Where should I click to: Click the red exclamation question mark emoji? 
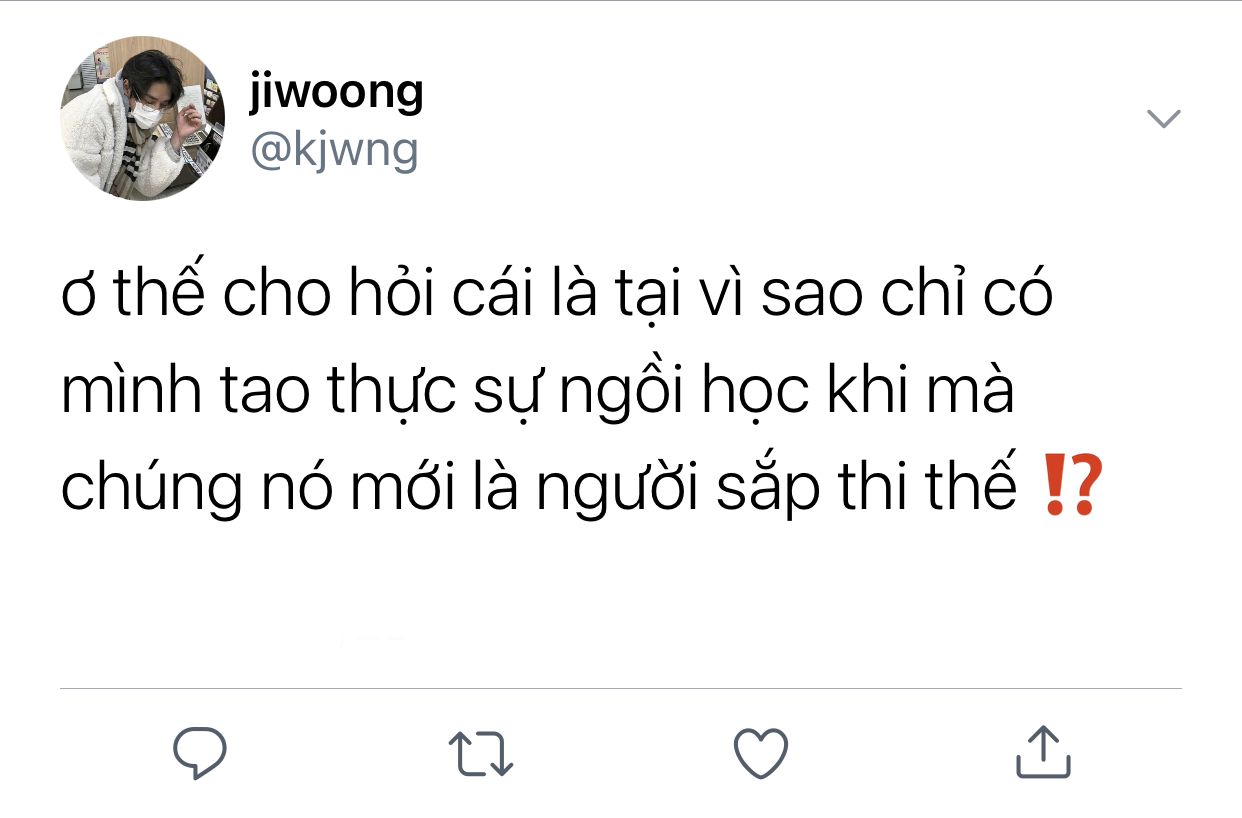tap(1072, 485)
